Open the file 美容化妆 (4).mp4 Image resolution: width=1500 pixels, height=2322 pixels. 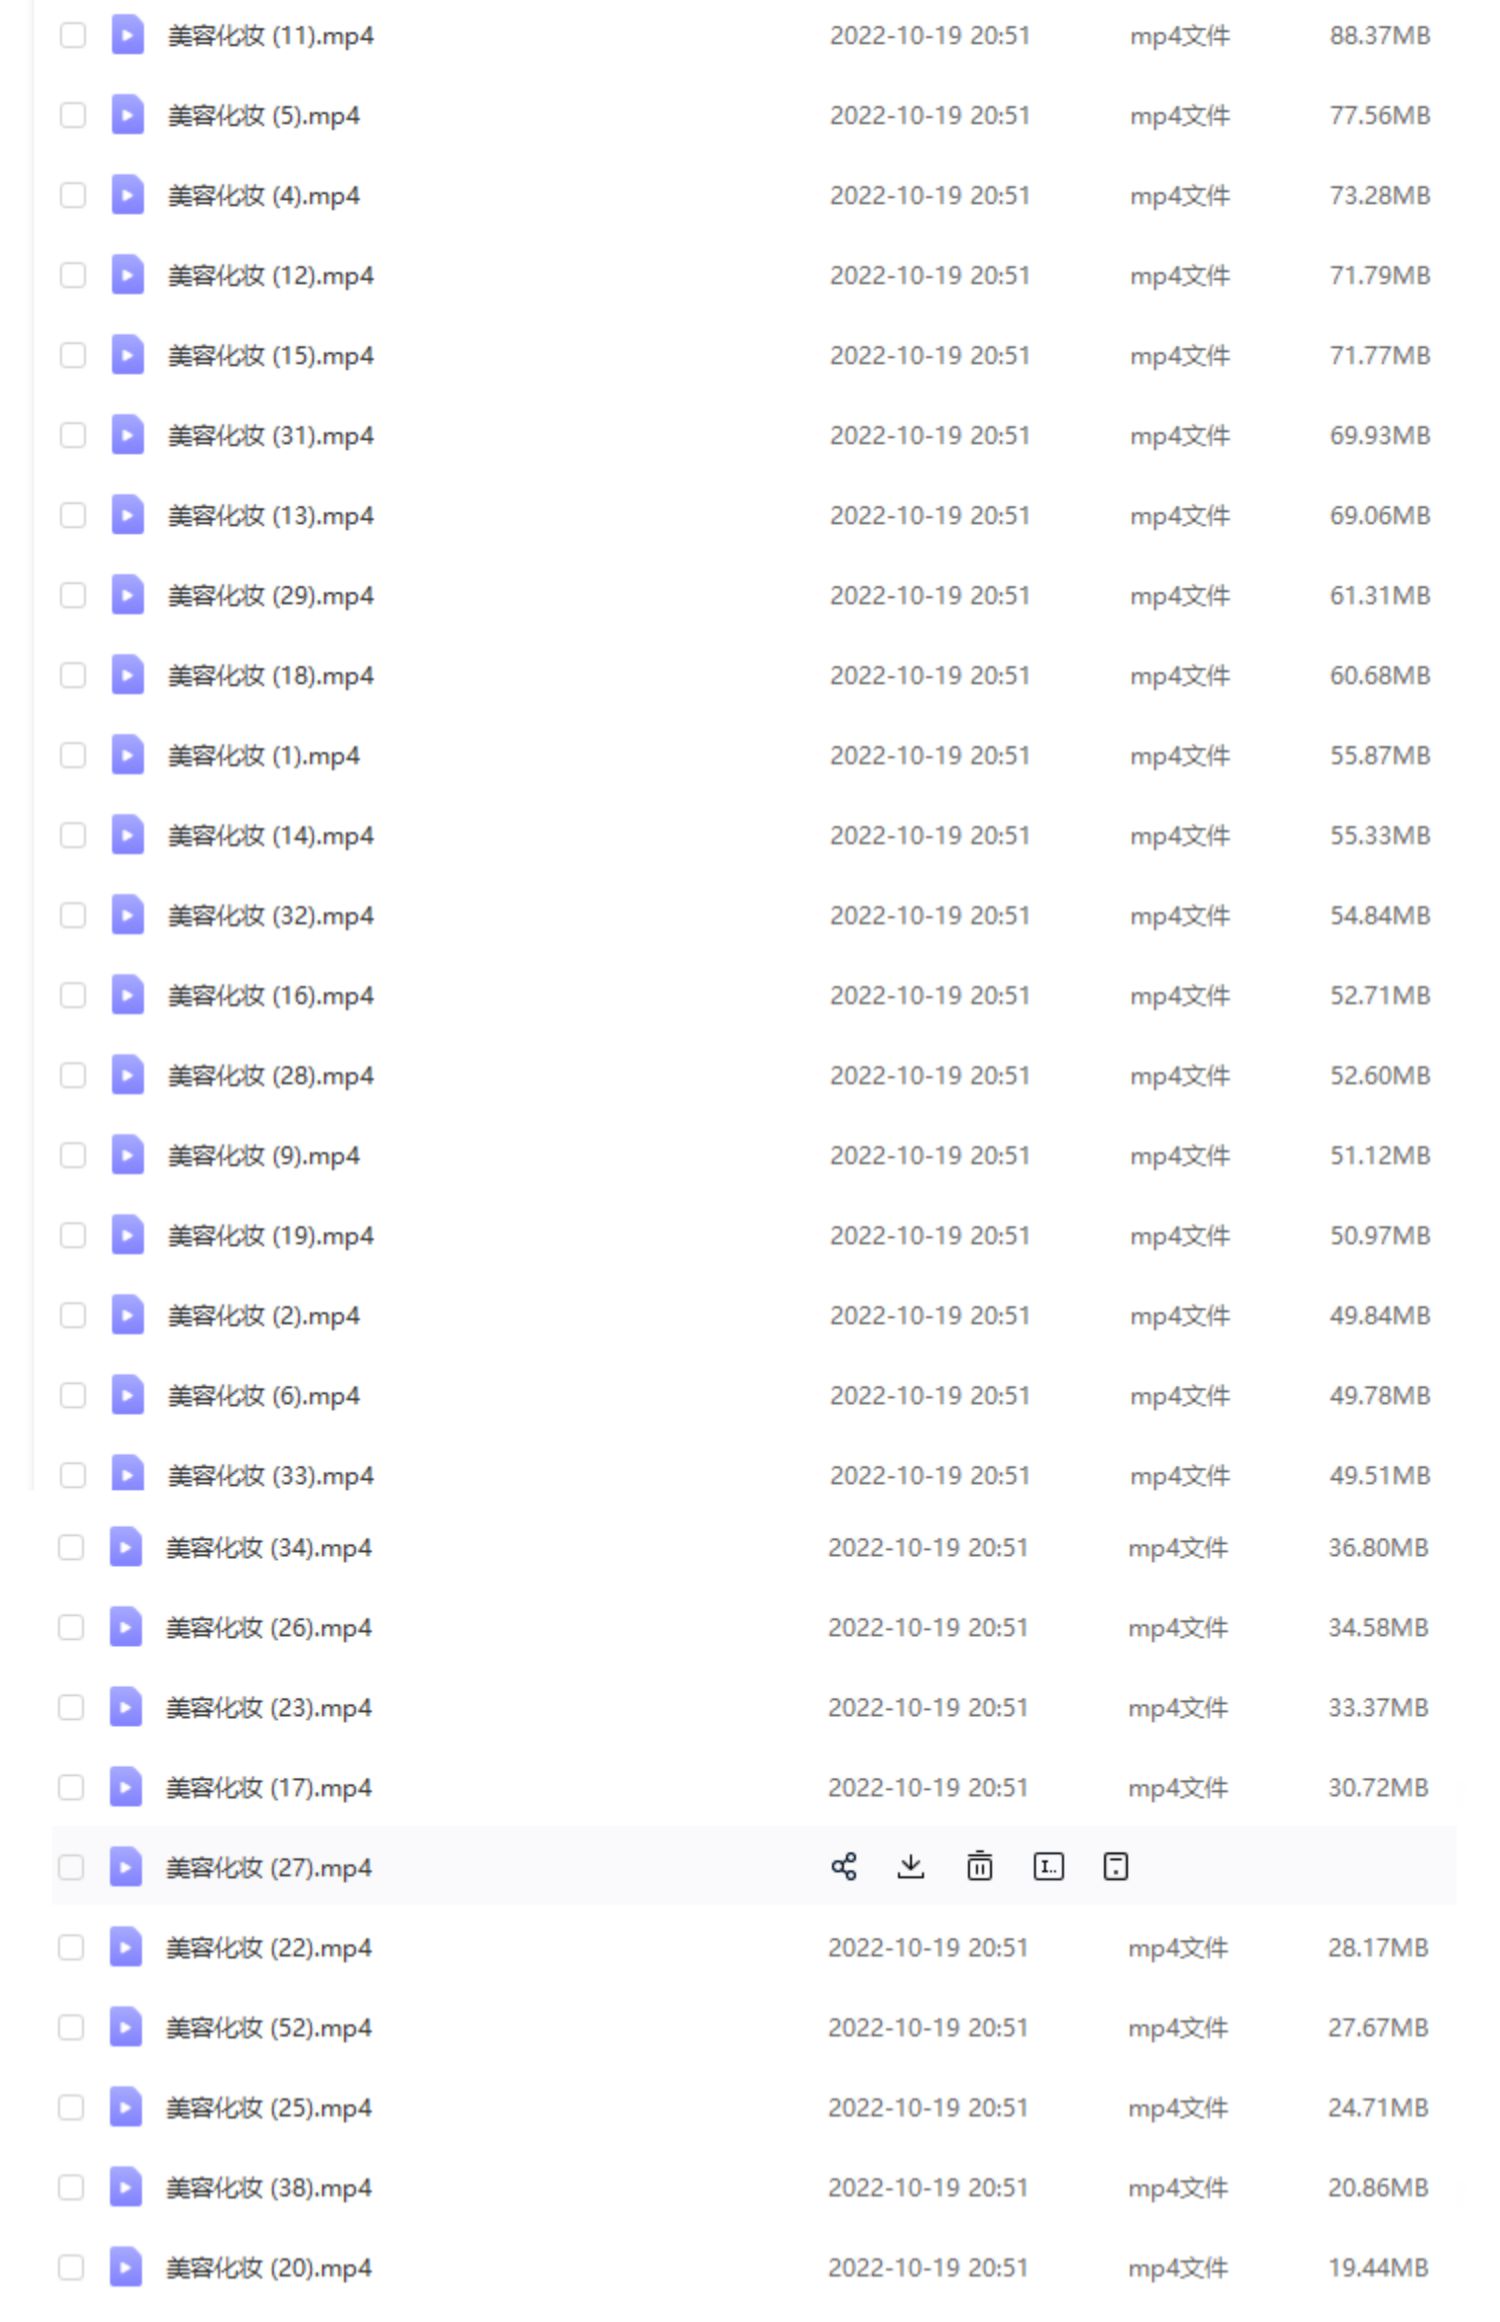point(264,195)
